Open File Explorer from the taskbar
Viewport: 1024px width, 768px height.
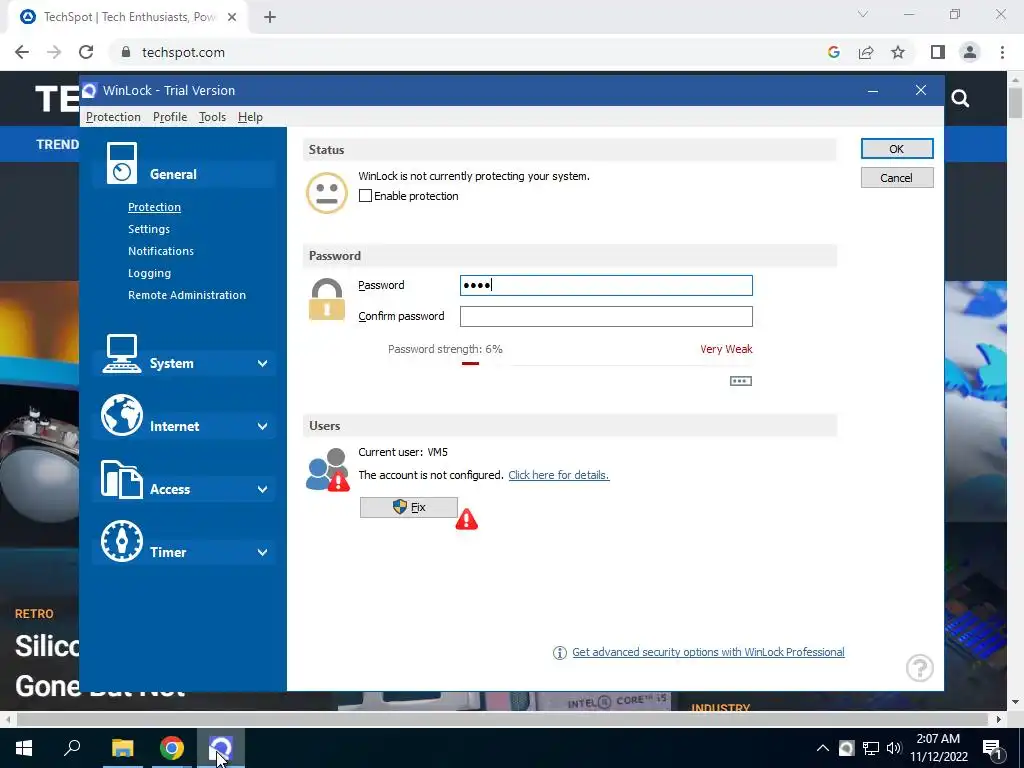(122, 748)
